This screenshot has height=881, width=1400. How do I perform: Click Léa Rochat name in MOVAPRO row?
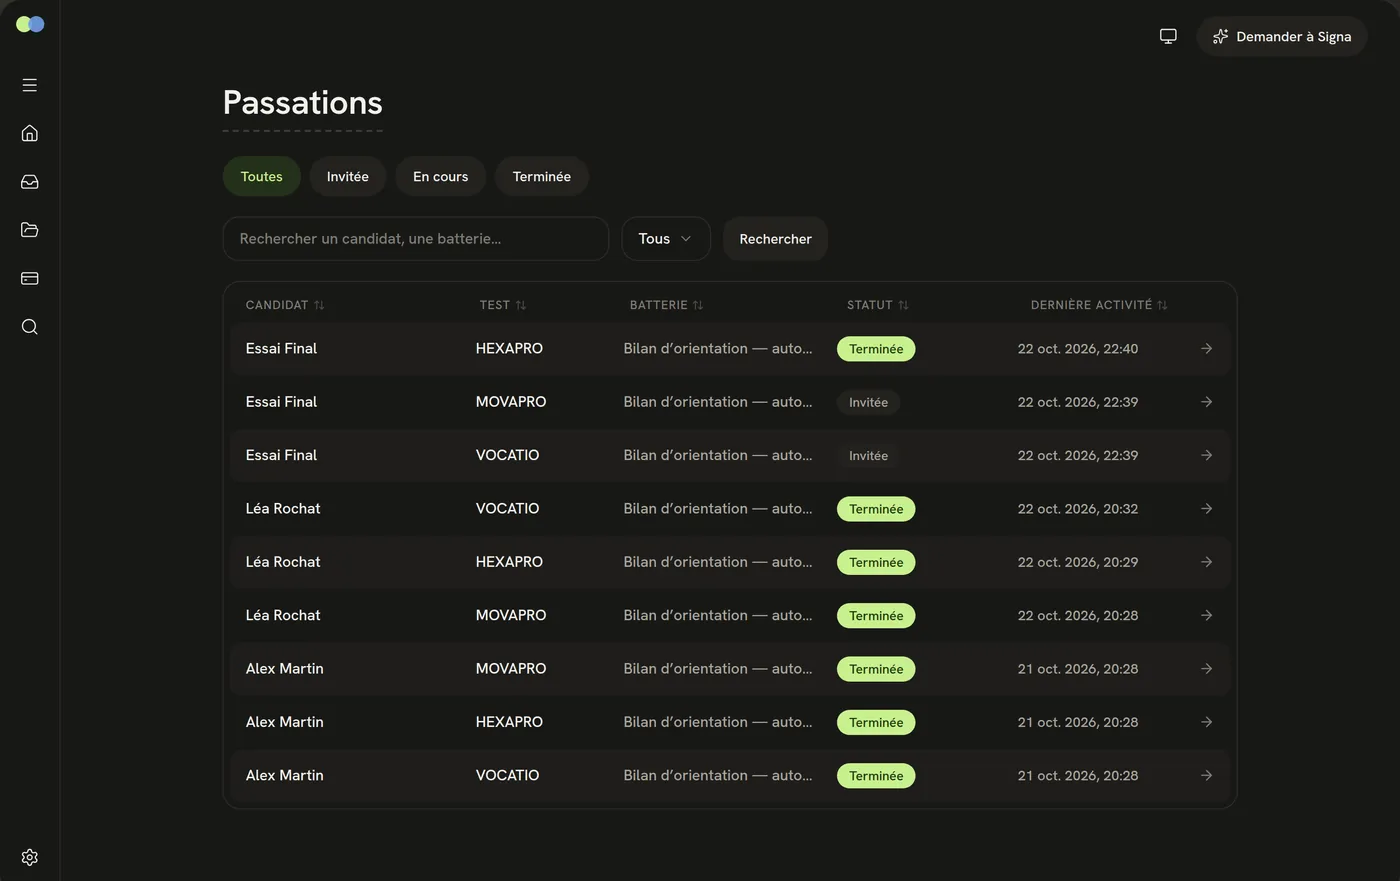283,615
